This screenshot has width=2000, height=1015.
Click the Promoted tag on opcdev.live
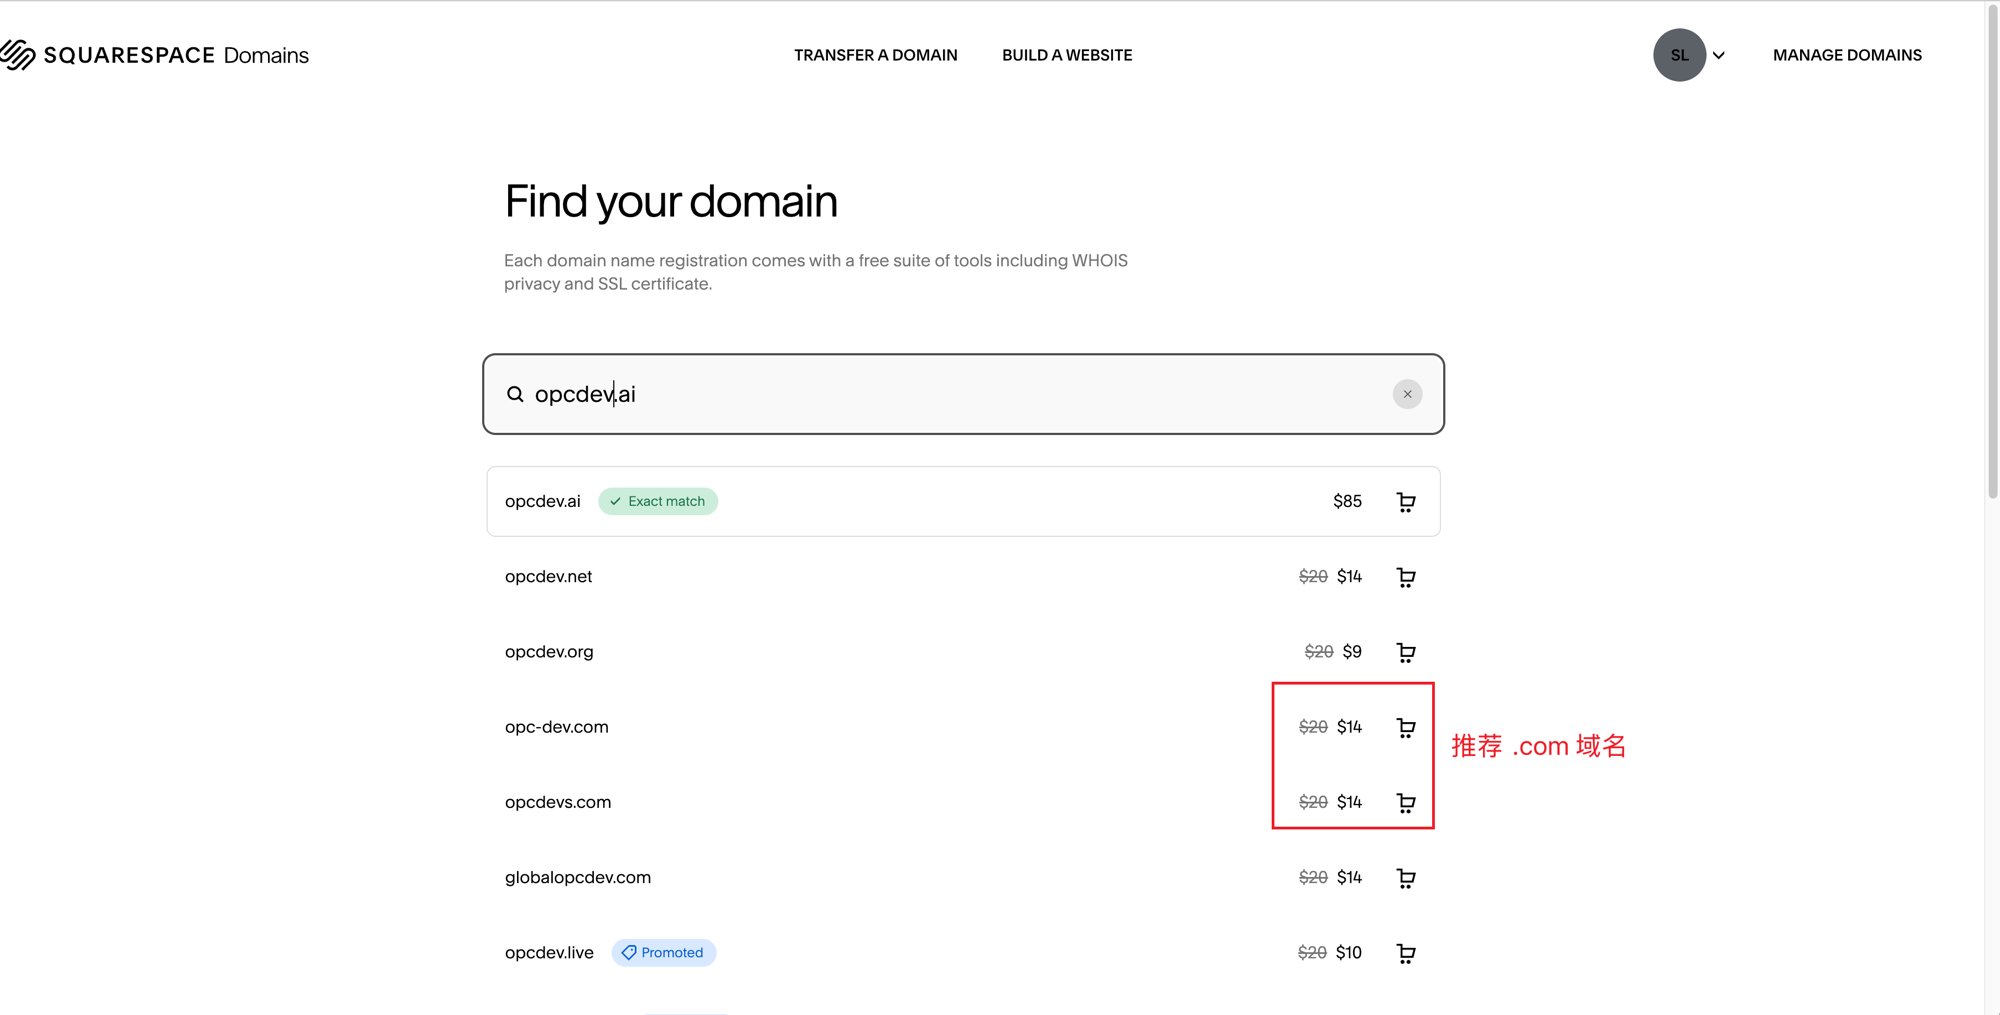(663, 952)
